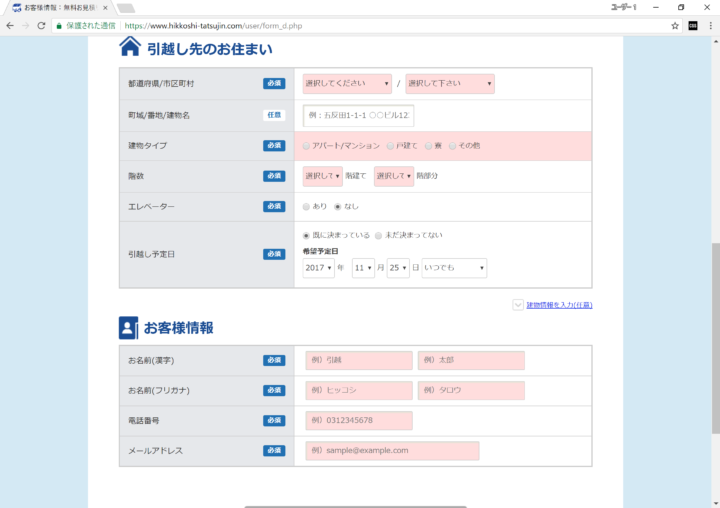
Task: Select アパート/マンション building type
Action: click(x=306, y=146)
